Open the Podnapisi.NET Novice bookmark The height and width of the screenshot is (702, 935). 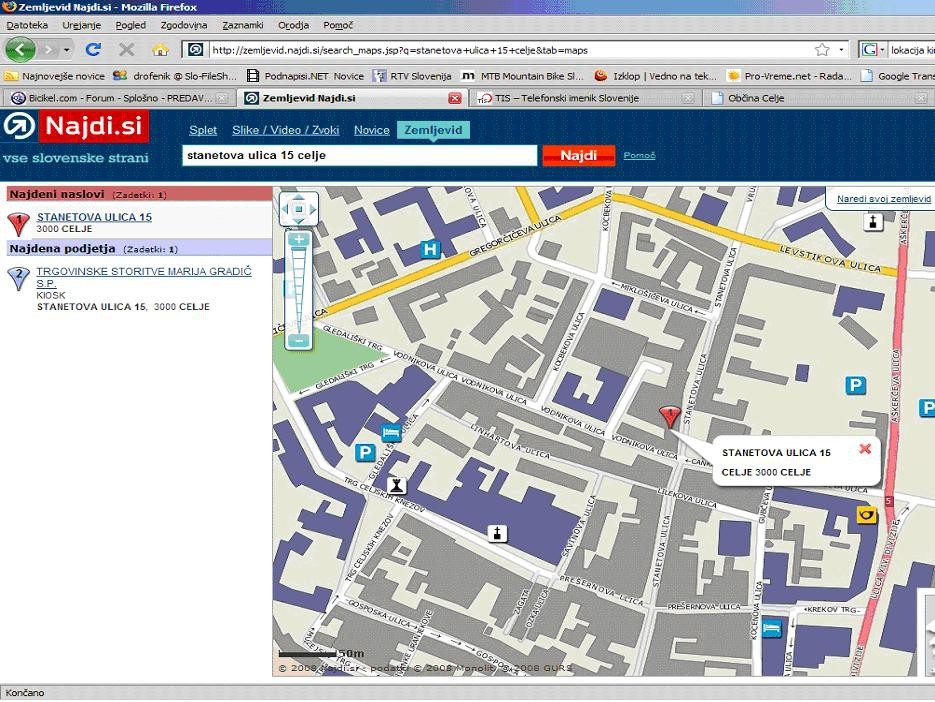[x=306, y=76]
